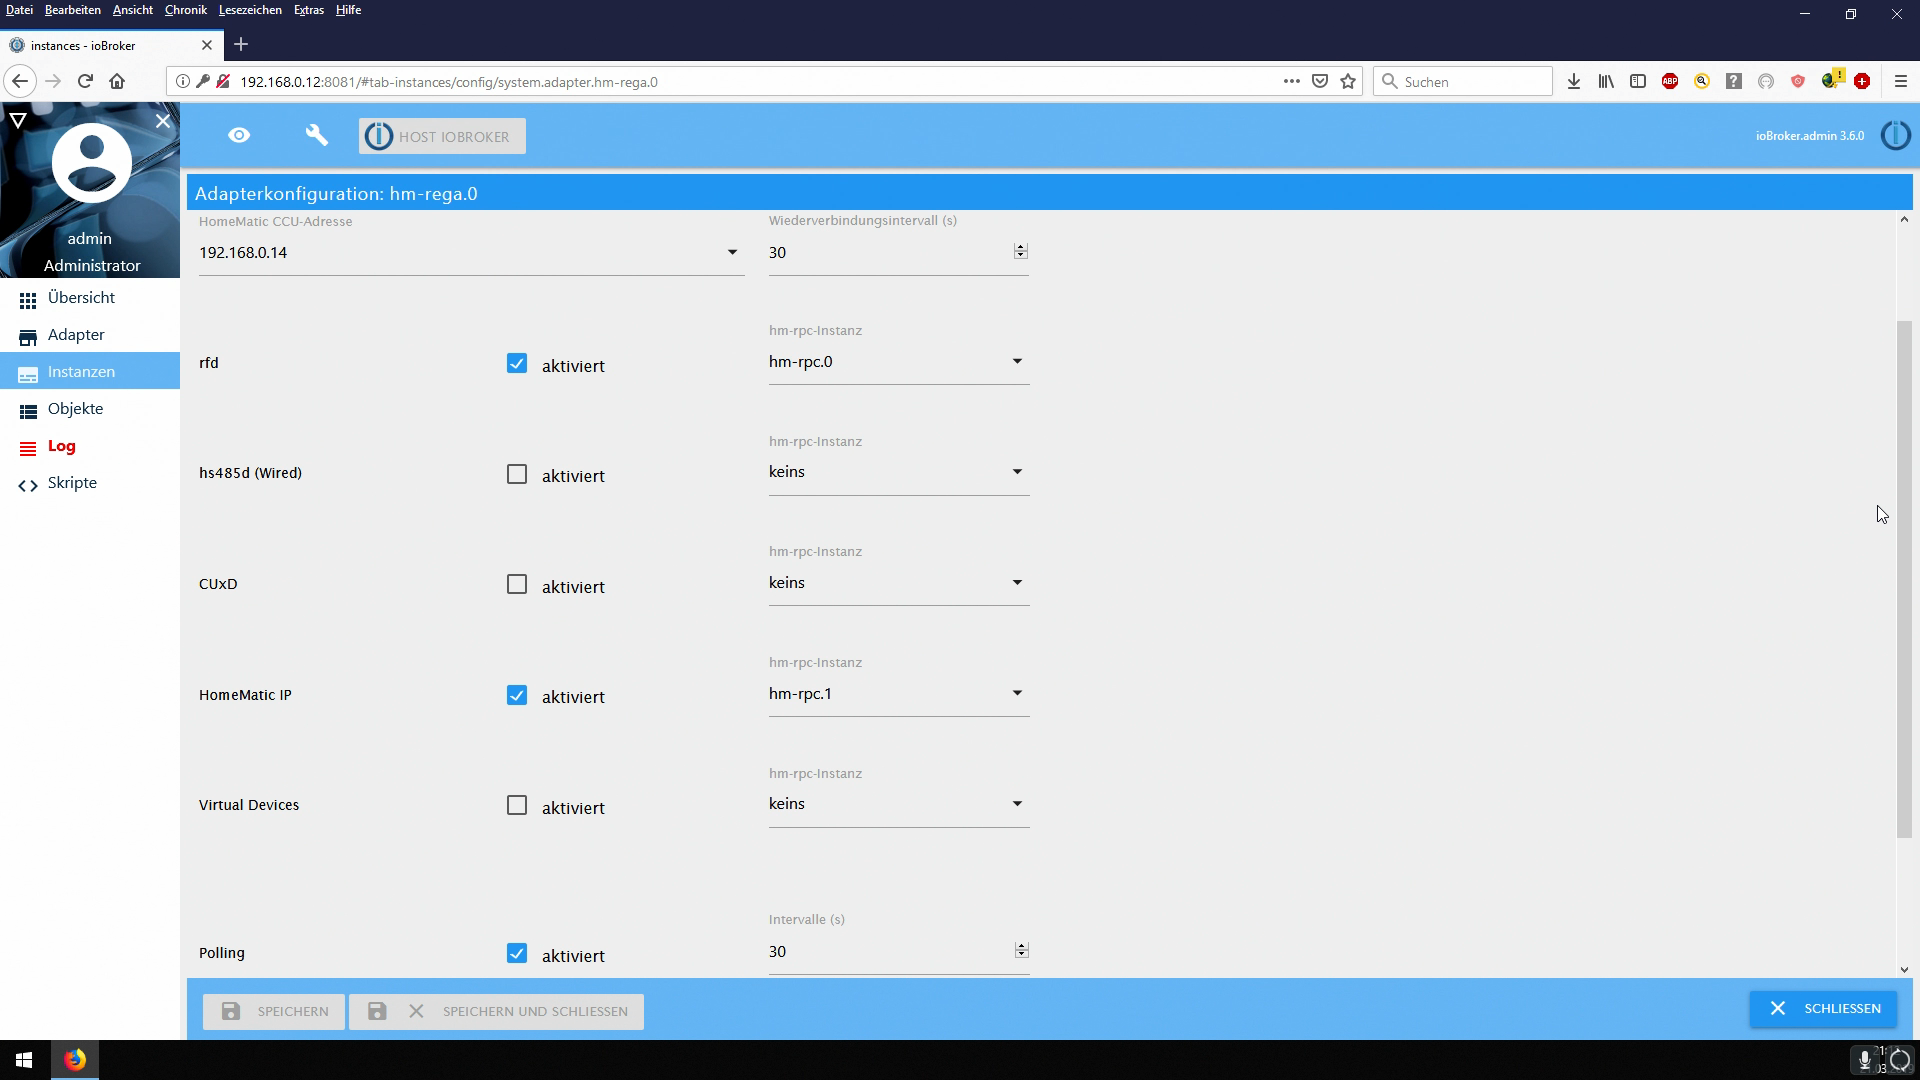Click the SCHLIESSEN button

[x=1823, y=1009]
